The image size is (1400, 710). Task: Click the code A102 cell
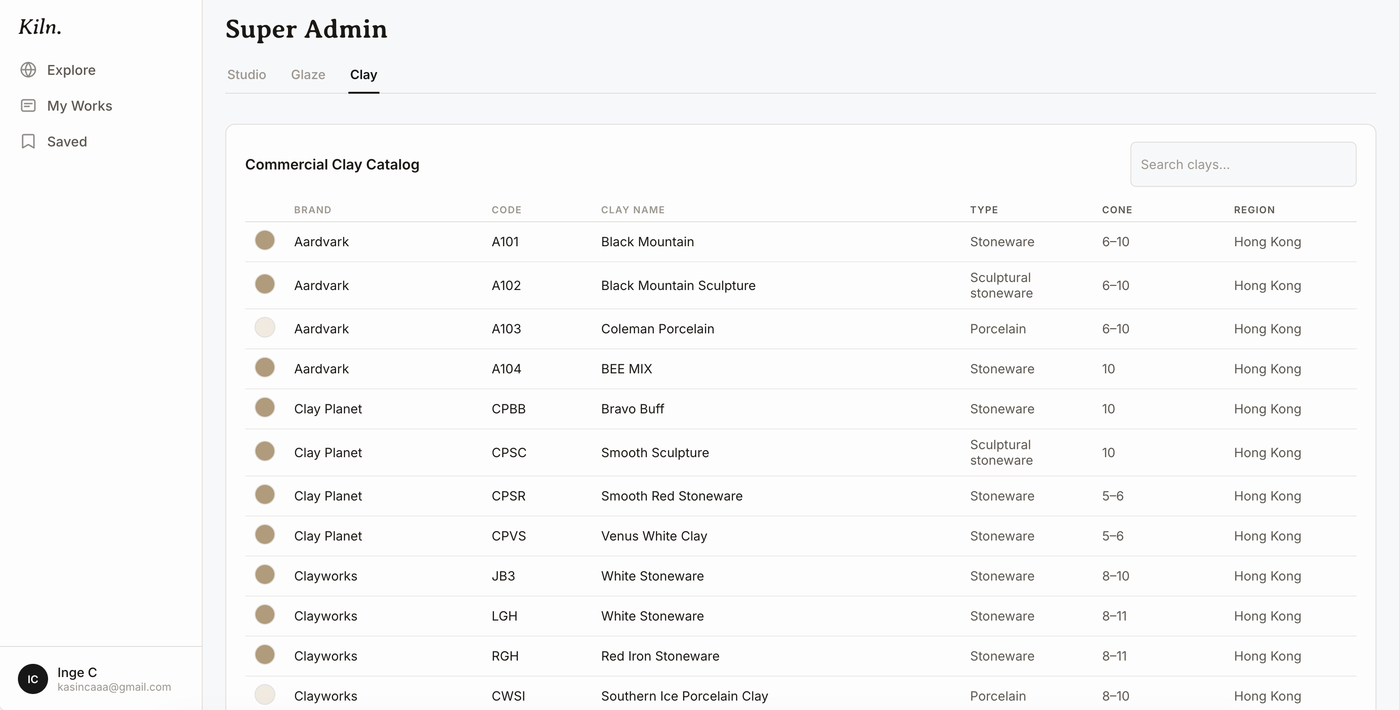506,286
